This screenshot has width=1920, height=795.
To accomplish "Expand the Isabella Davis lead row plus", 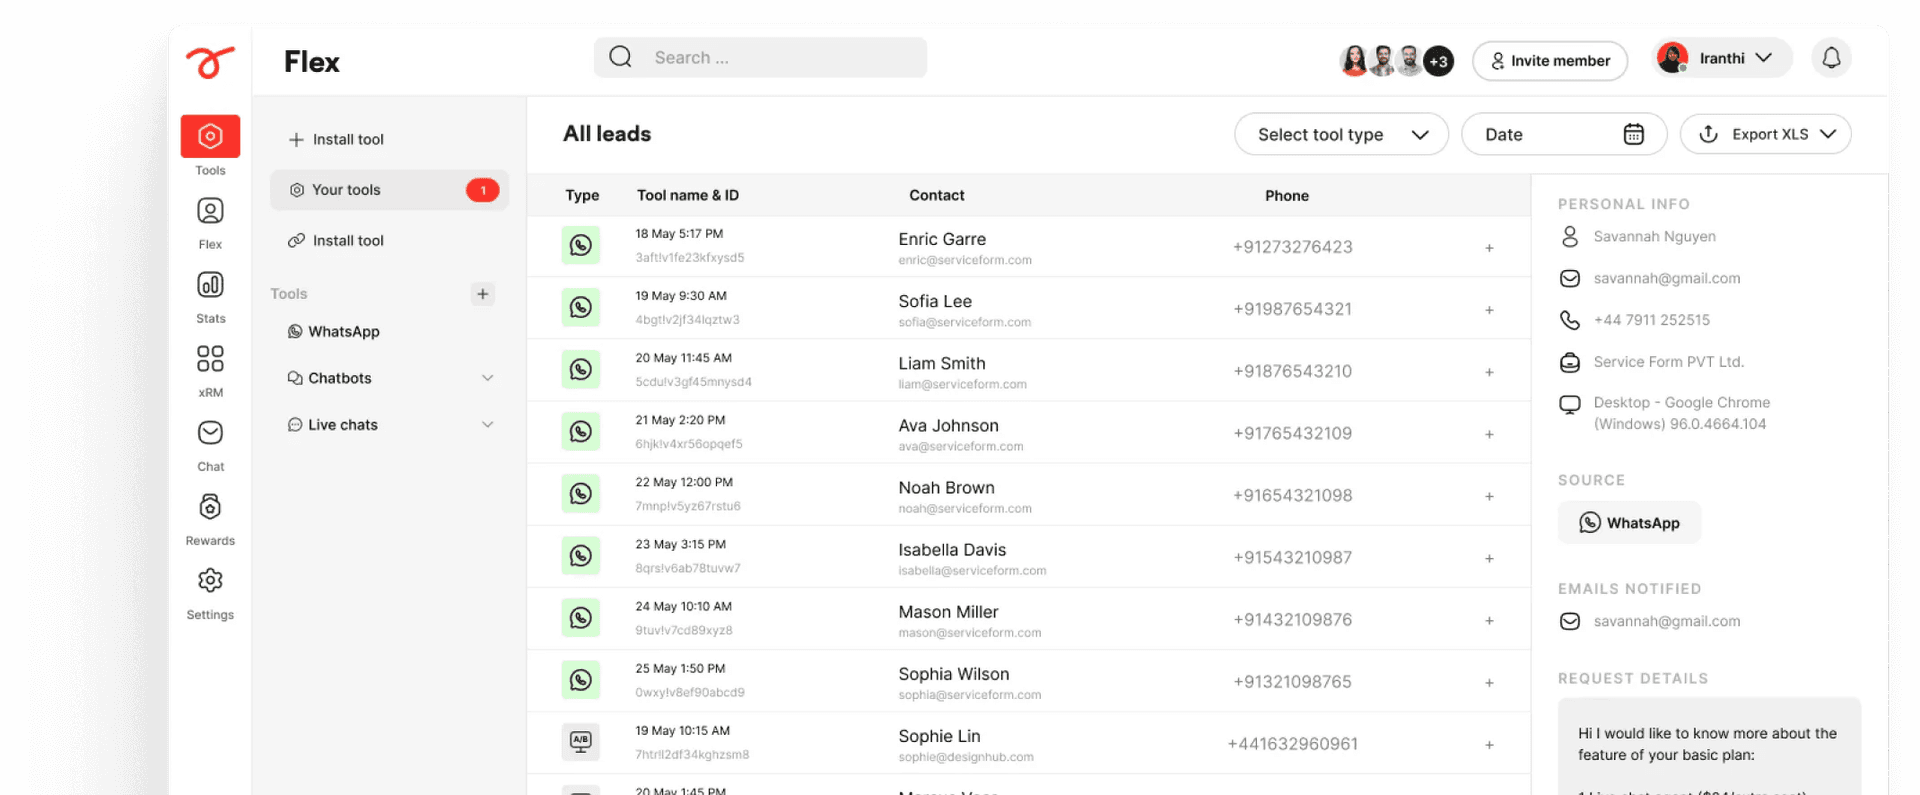I will 1489,558.
